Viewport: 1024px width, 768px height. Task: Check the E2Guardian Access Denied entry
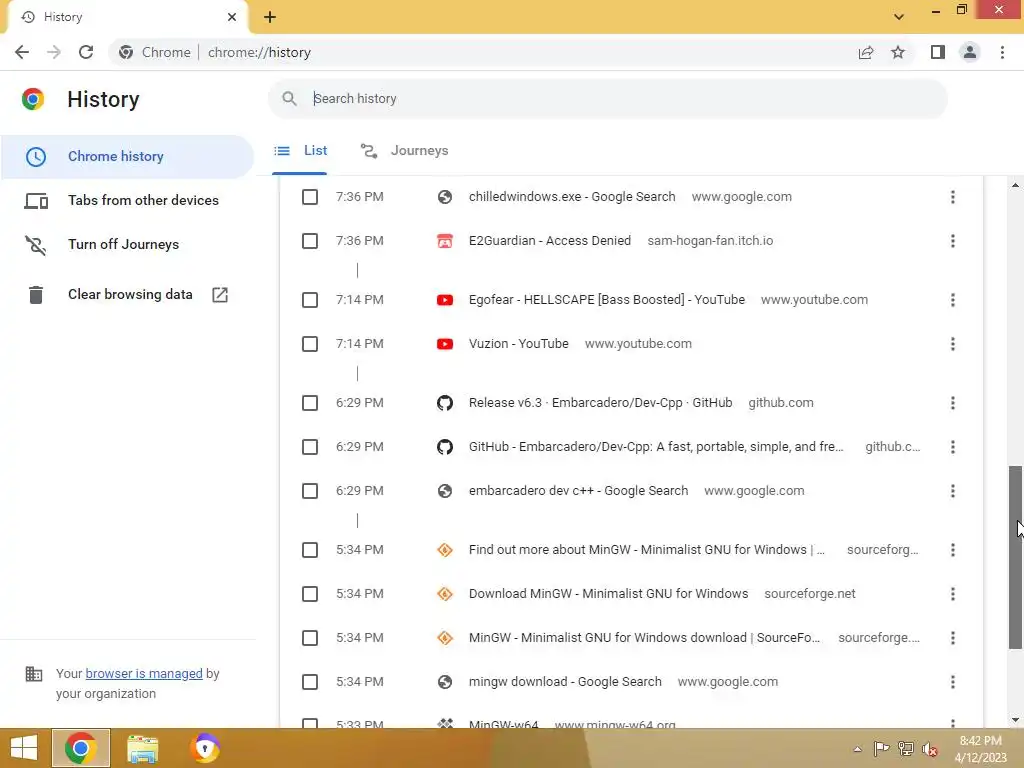point(310,241)
